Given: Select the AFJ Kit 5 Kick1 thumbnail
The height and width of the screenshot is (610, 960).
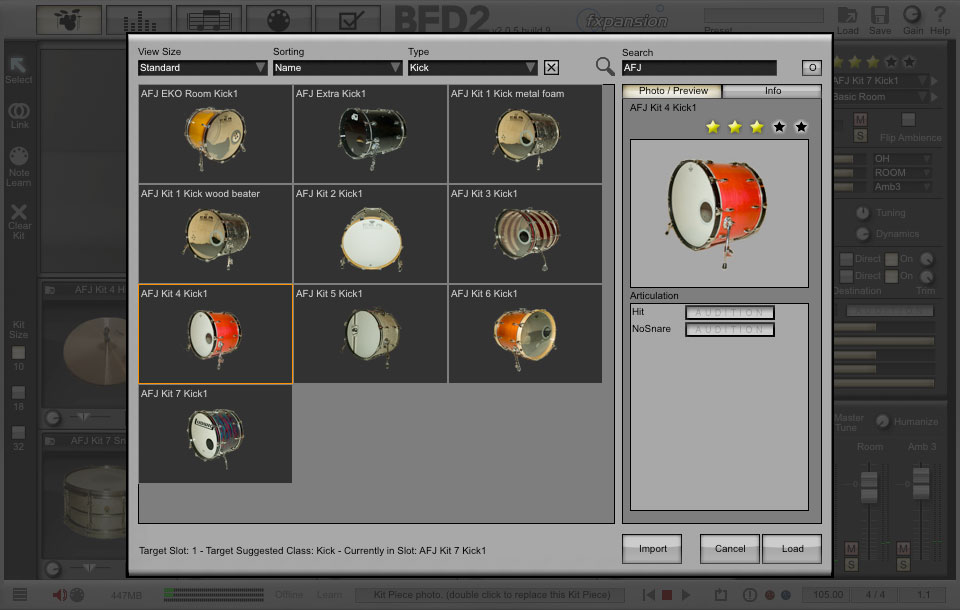Looking at the screenshot, I should coord(370,334).
